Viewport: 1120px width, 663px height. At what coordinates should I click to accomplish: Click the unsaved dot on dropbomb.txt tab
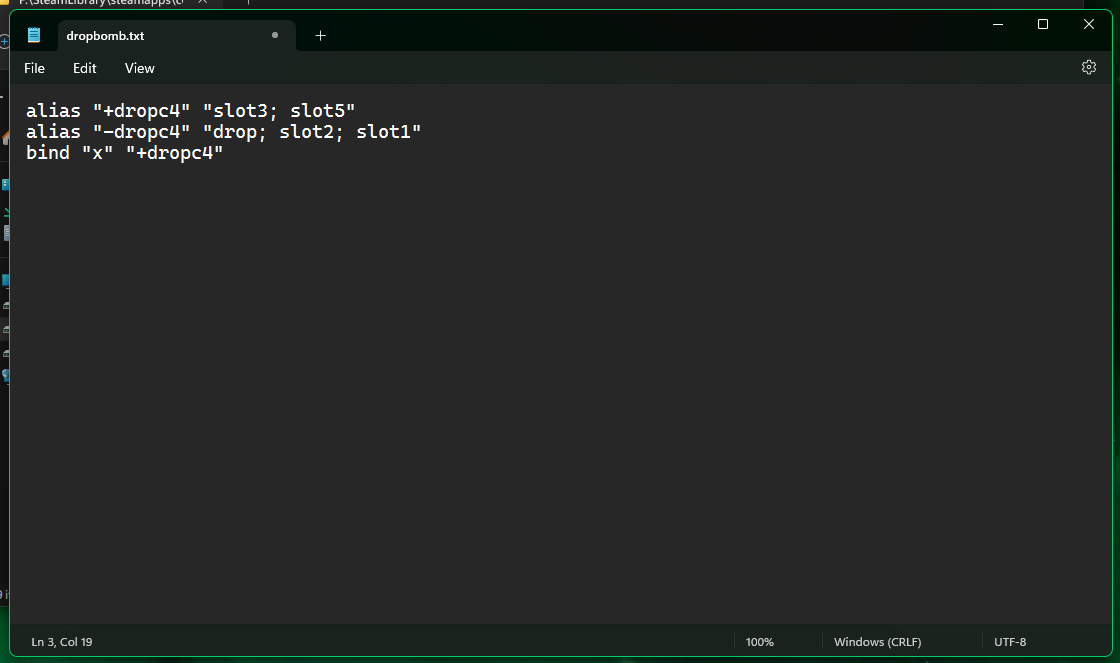pos(275,35)
